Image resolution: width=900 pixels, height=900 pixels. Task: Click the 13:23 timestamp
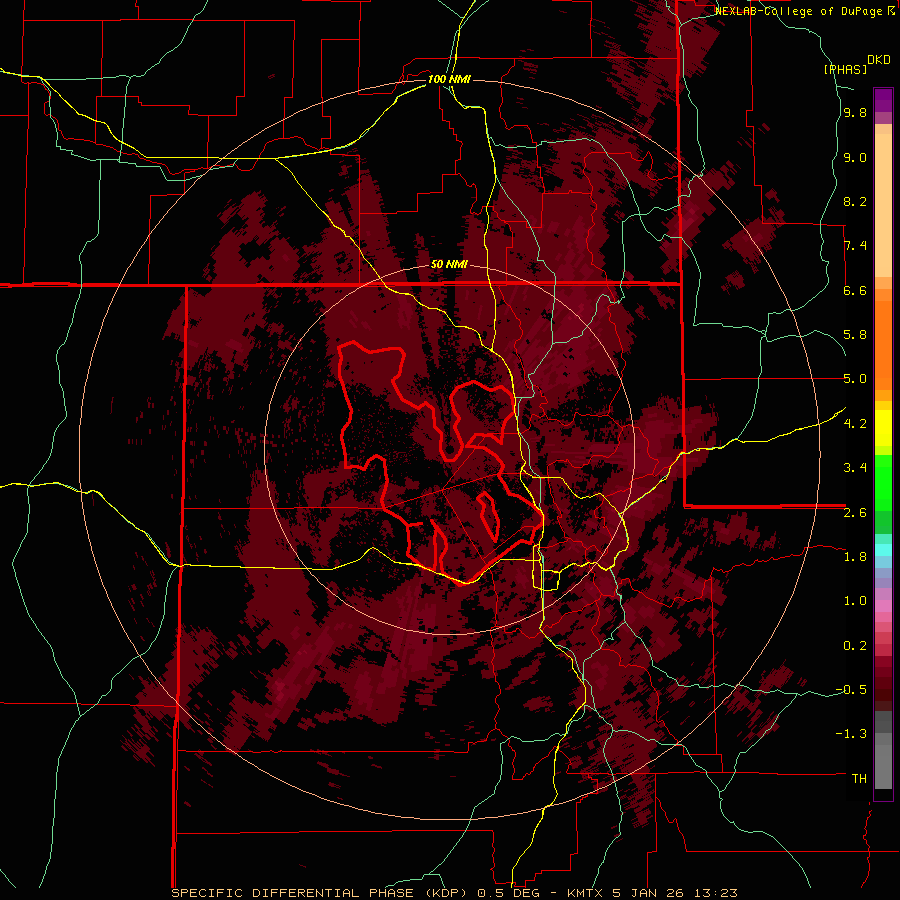point(715,893)
